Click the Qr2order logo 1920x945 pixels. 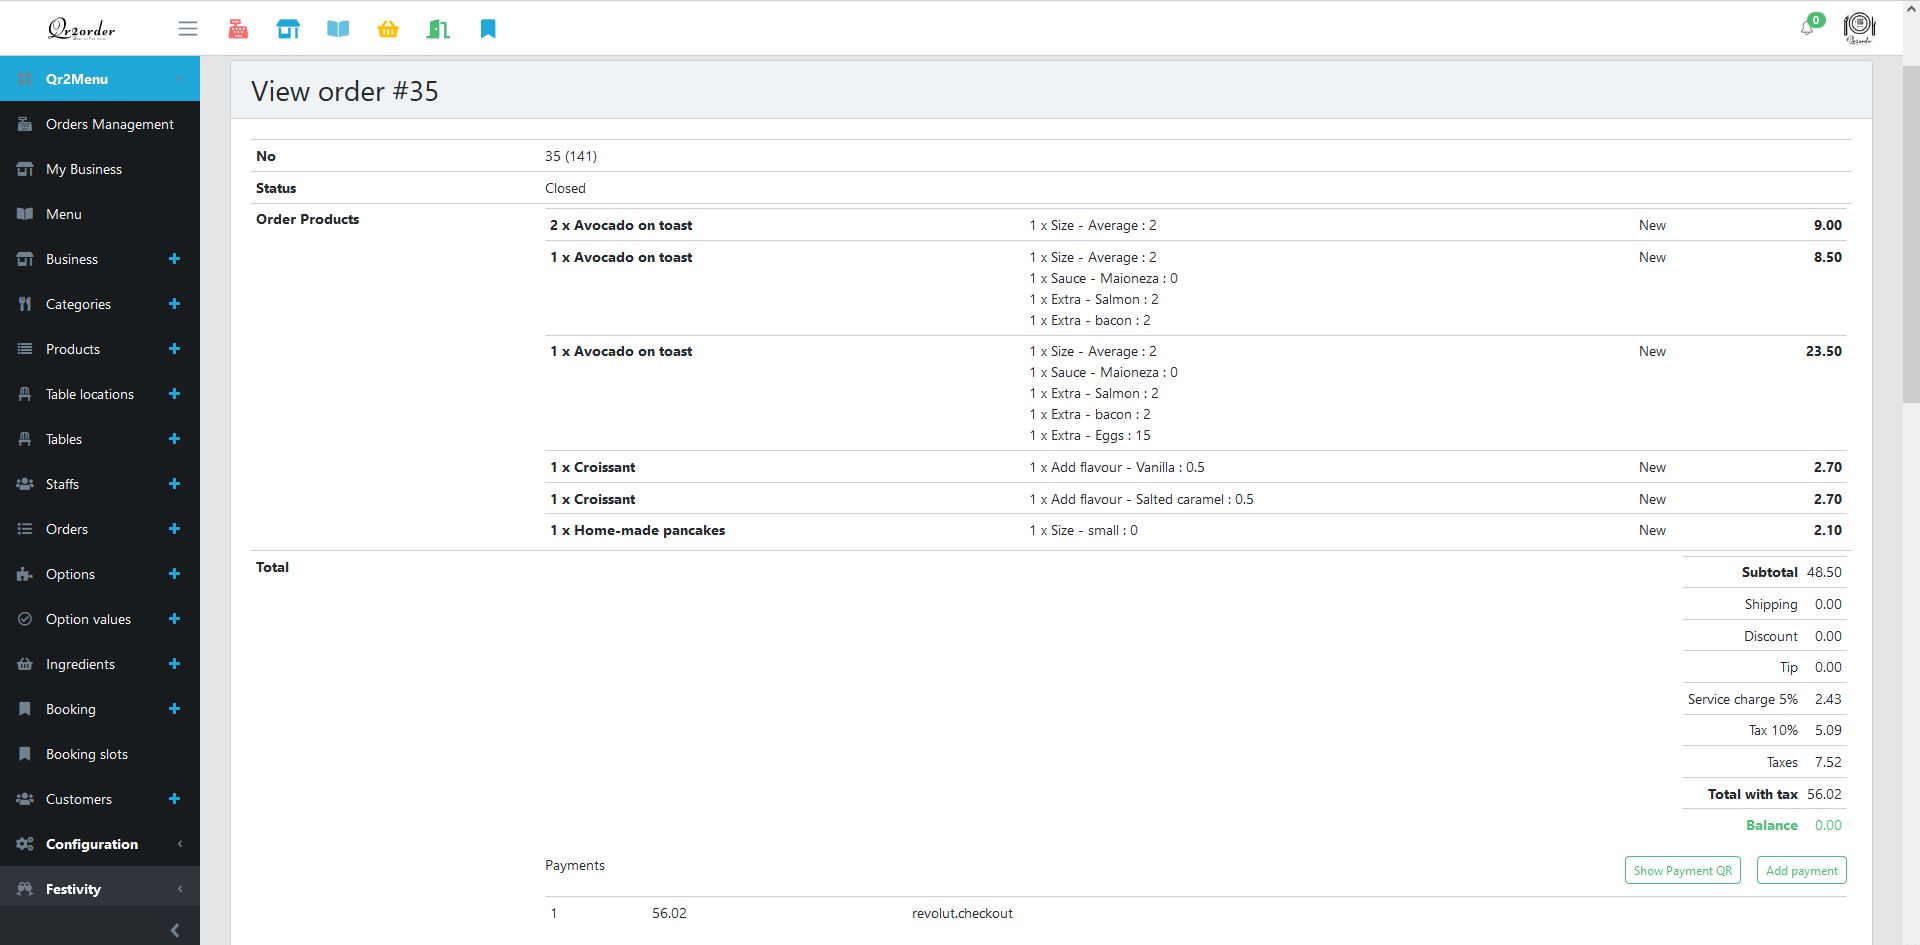(x=81, y=29)
